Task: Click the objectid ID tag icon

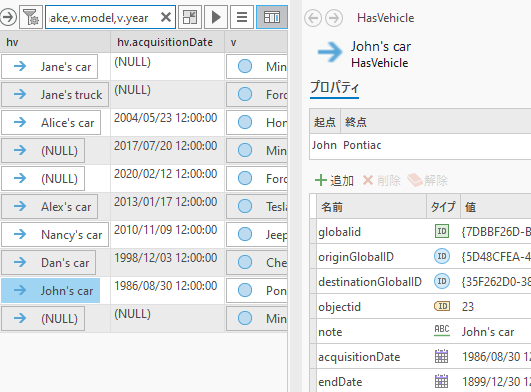Action: (442, 306)
